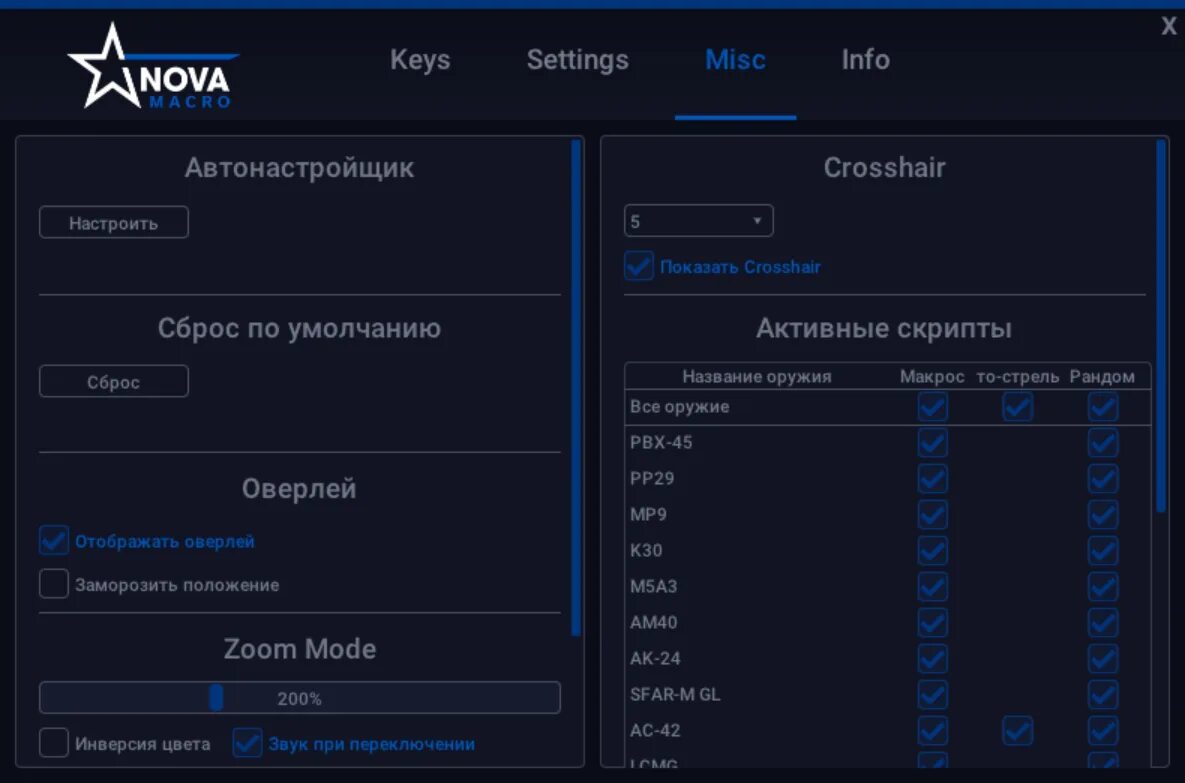1185x783 pixels.
Task: Open the Crosshair style dropdown
Action: pos(698,220)
